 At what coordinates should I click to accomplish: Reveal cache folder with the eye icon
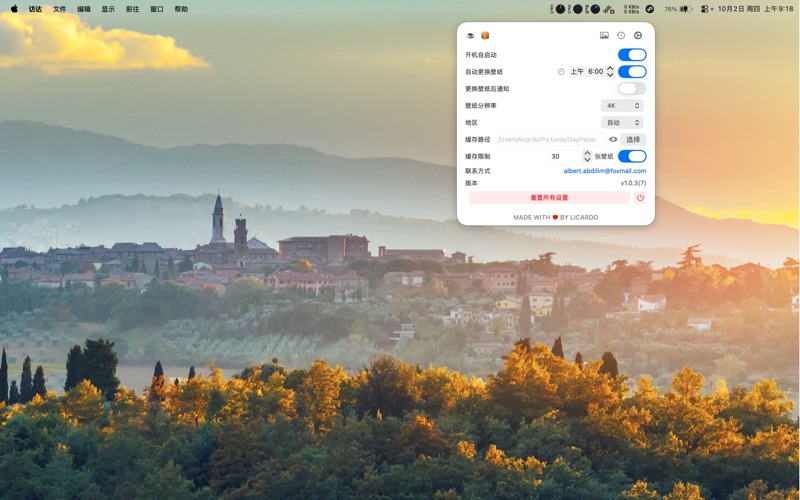(613, 139)
